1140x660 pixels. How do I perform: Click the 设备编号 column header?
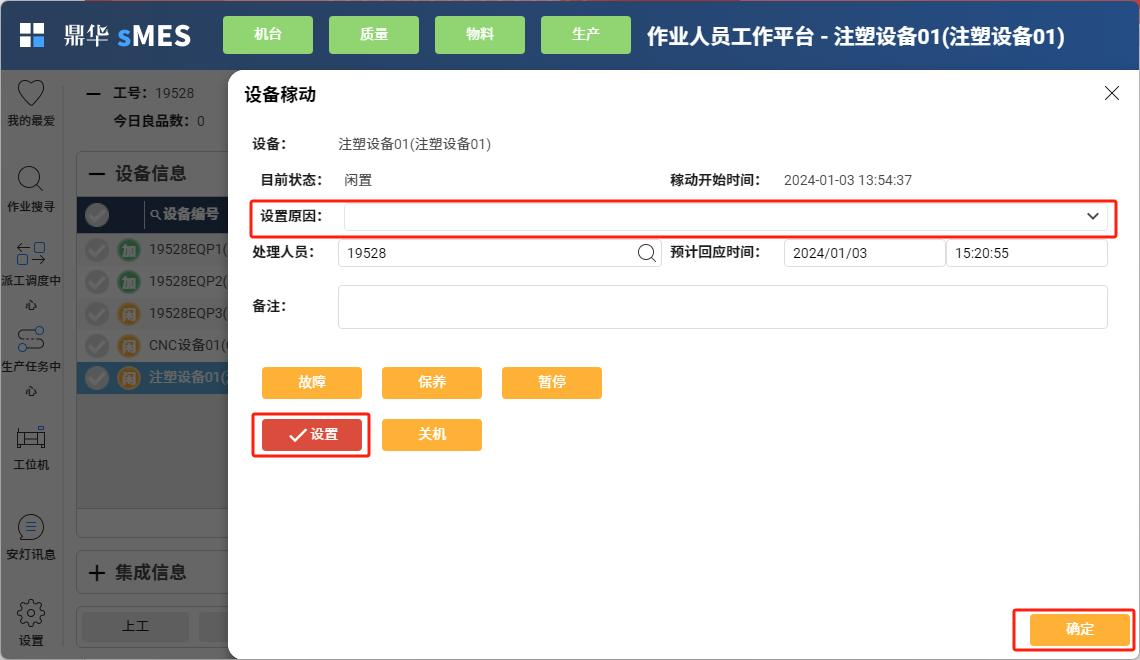pyautogui.click(x=190, y=214)
